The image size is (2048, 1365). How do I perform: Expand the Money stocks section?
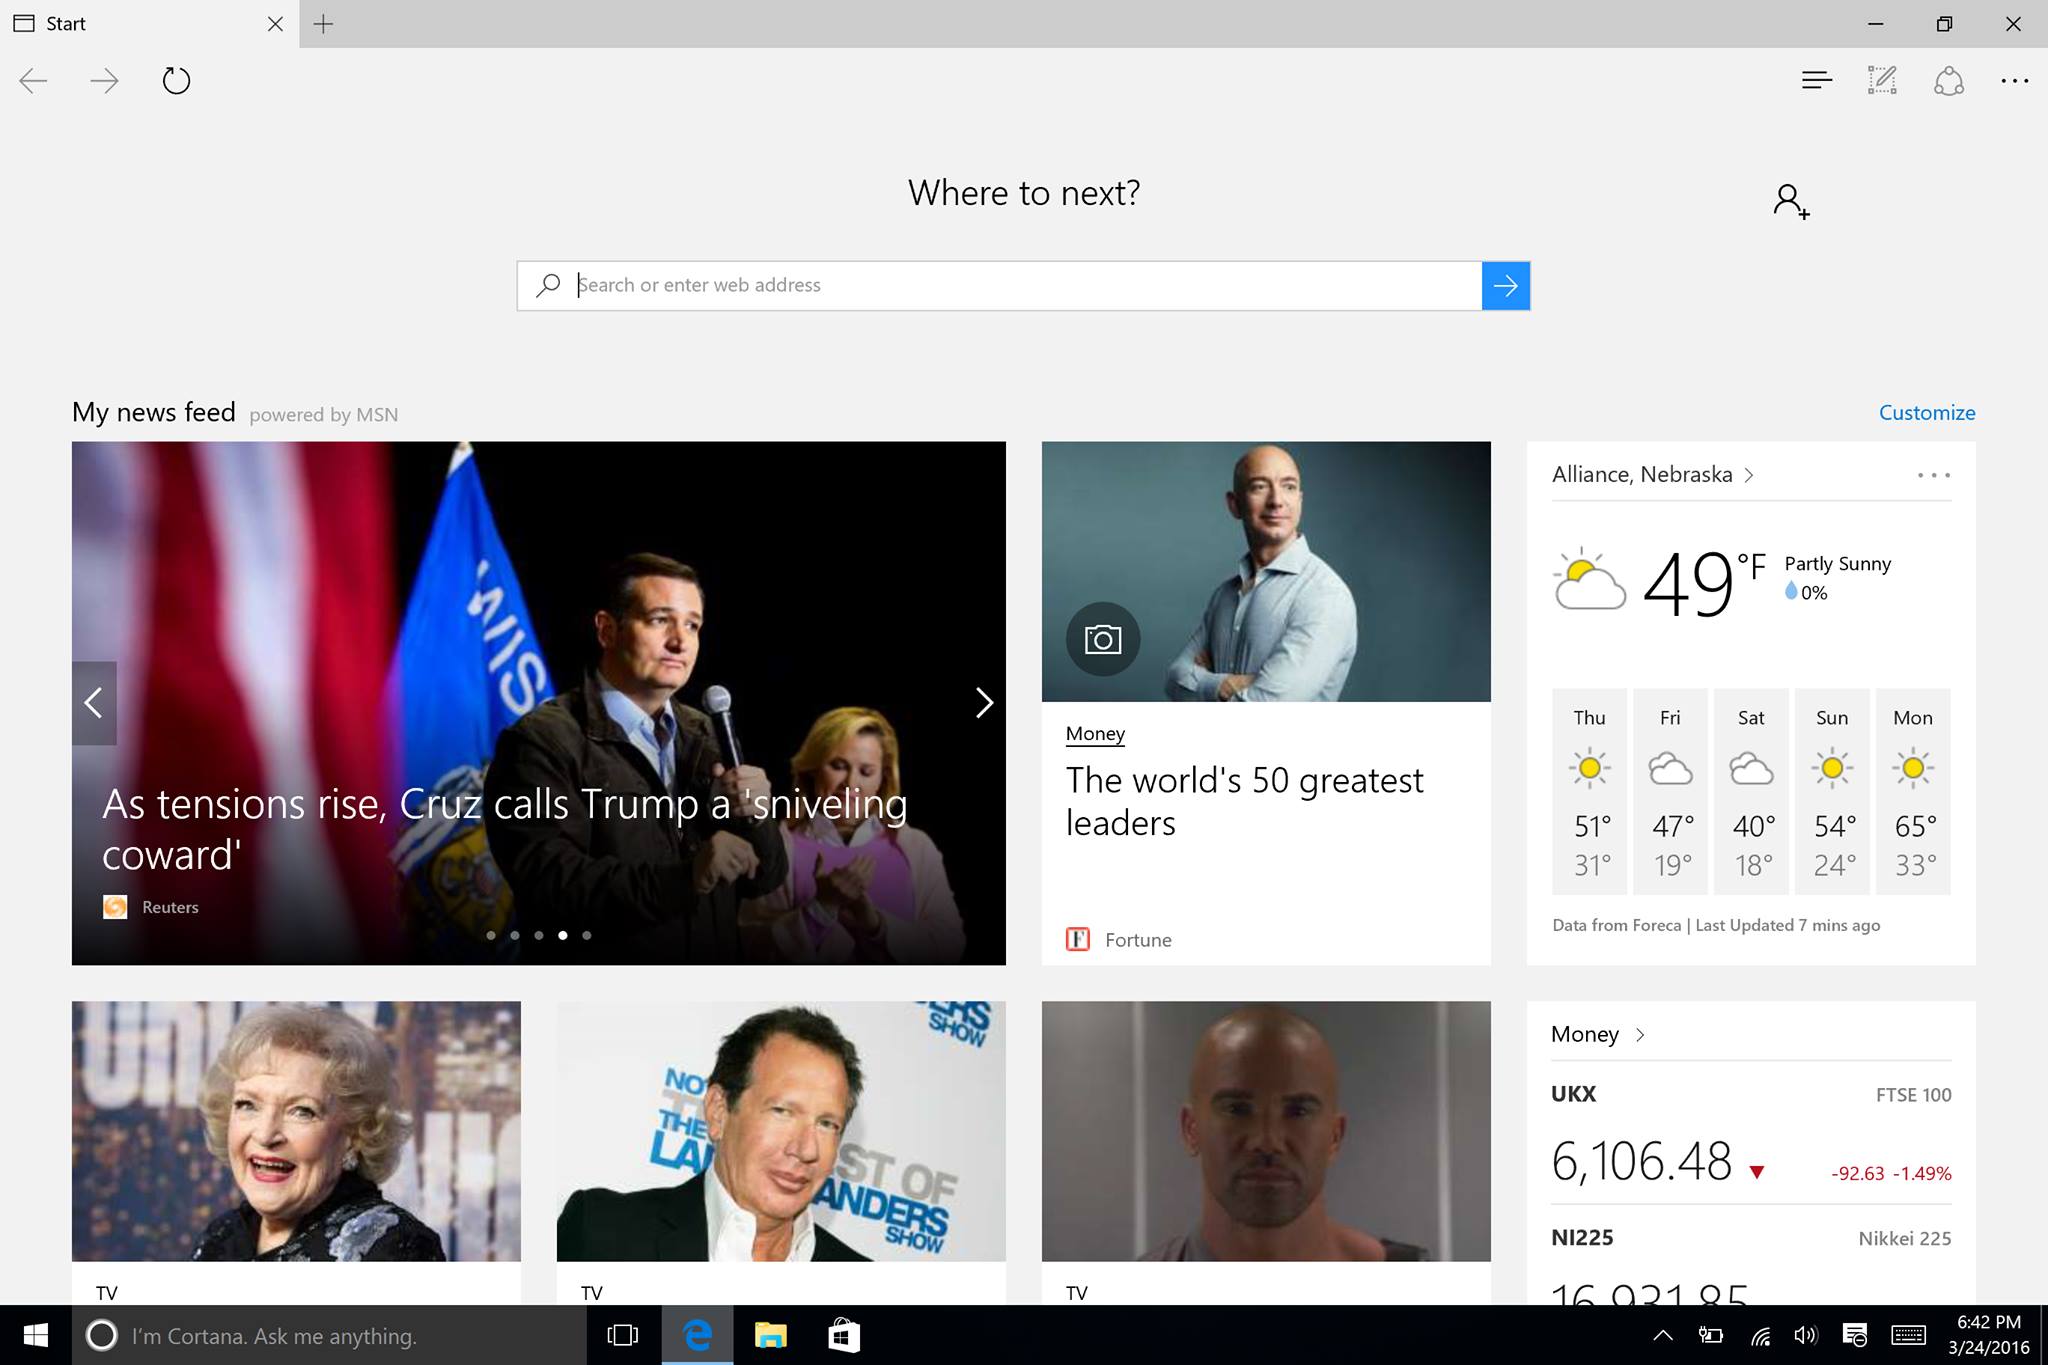pyautogui.click(x=1598, y=1034)
